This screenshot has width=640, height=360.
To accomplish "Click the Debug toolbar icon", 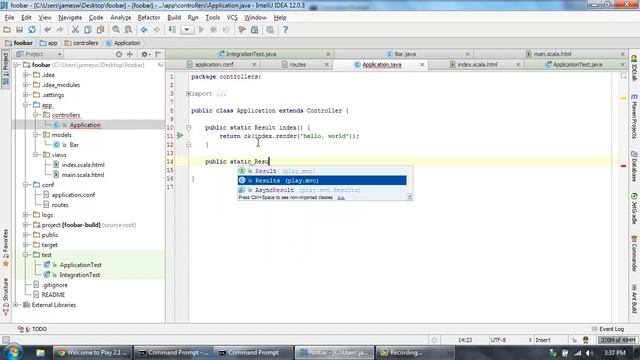I will click(x=213, y=30).
